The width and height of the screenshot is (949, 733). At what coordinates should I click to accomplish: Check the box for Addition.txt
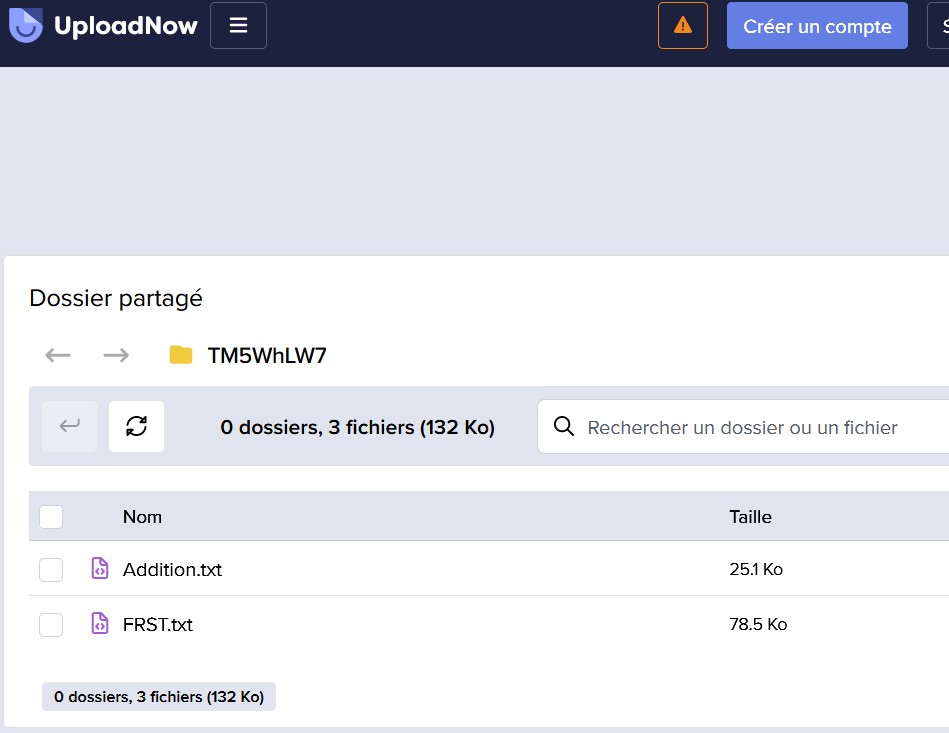click(x=51, y=570)
